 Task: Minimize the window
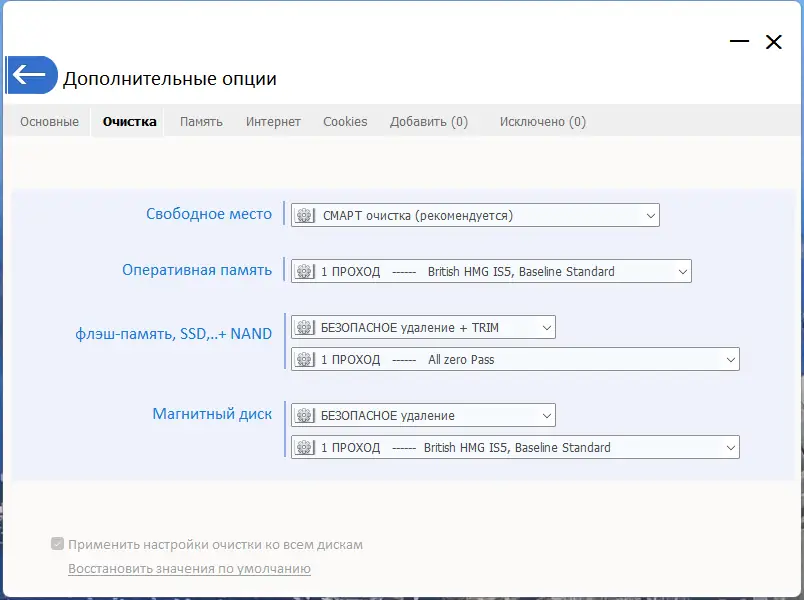click(x=740, y=42)
